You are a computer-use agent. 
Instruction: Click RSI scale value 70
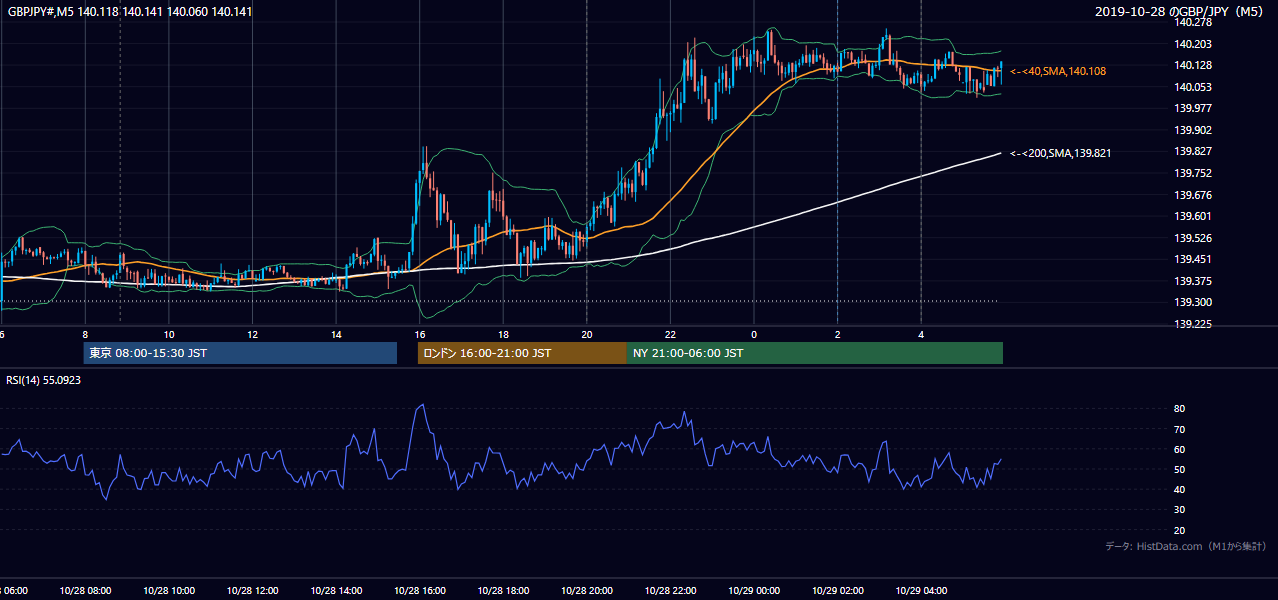tap(1180, 429)
